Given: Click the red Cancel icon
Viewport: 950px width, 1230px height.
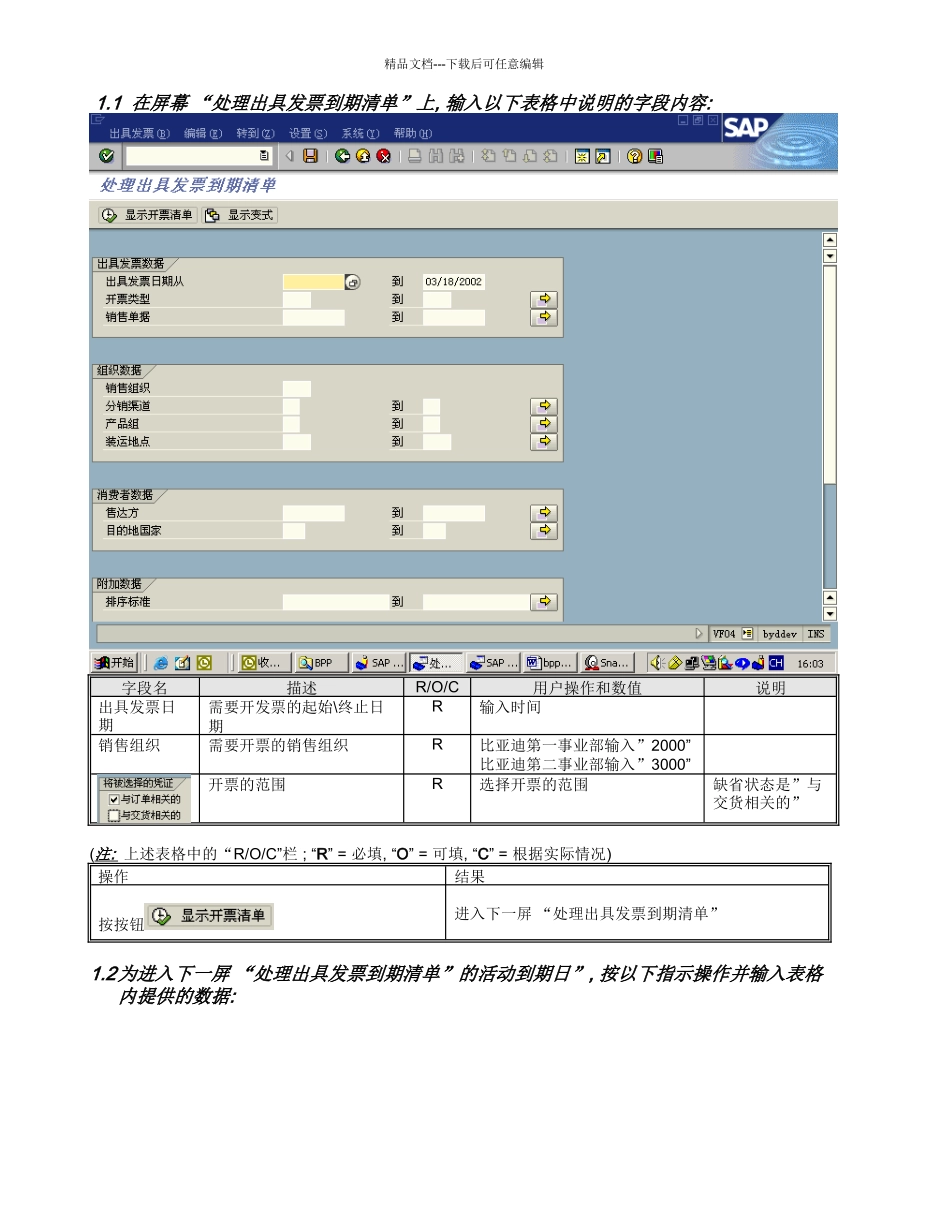Looking at the screenshot, I should tap(384, 156).
